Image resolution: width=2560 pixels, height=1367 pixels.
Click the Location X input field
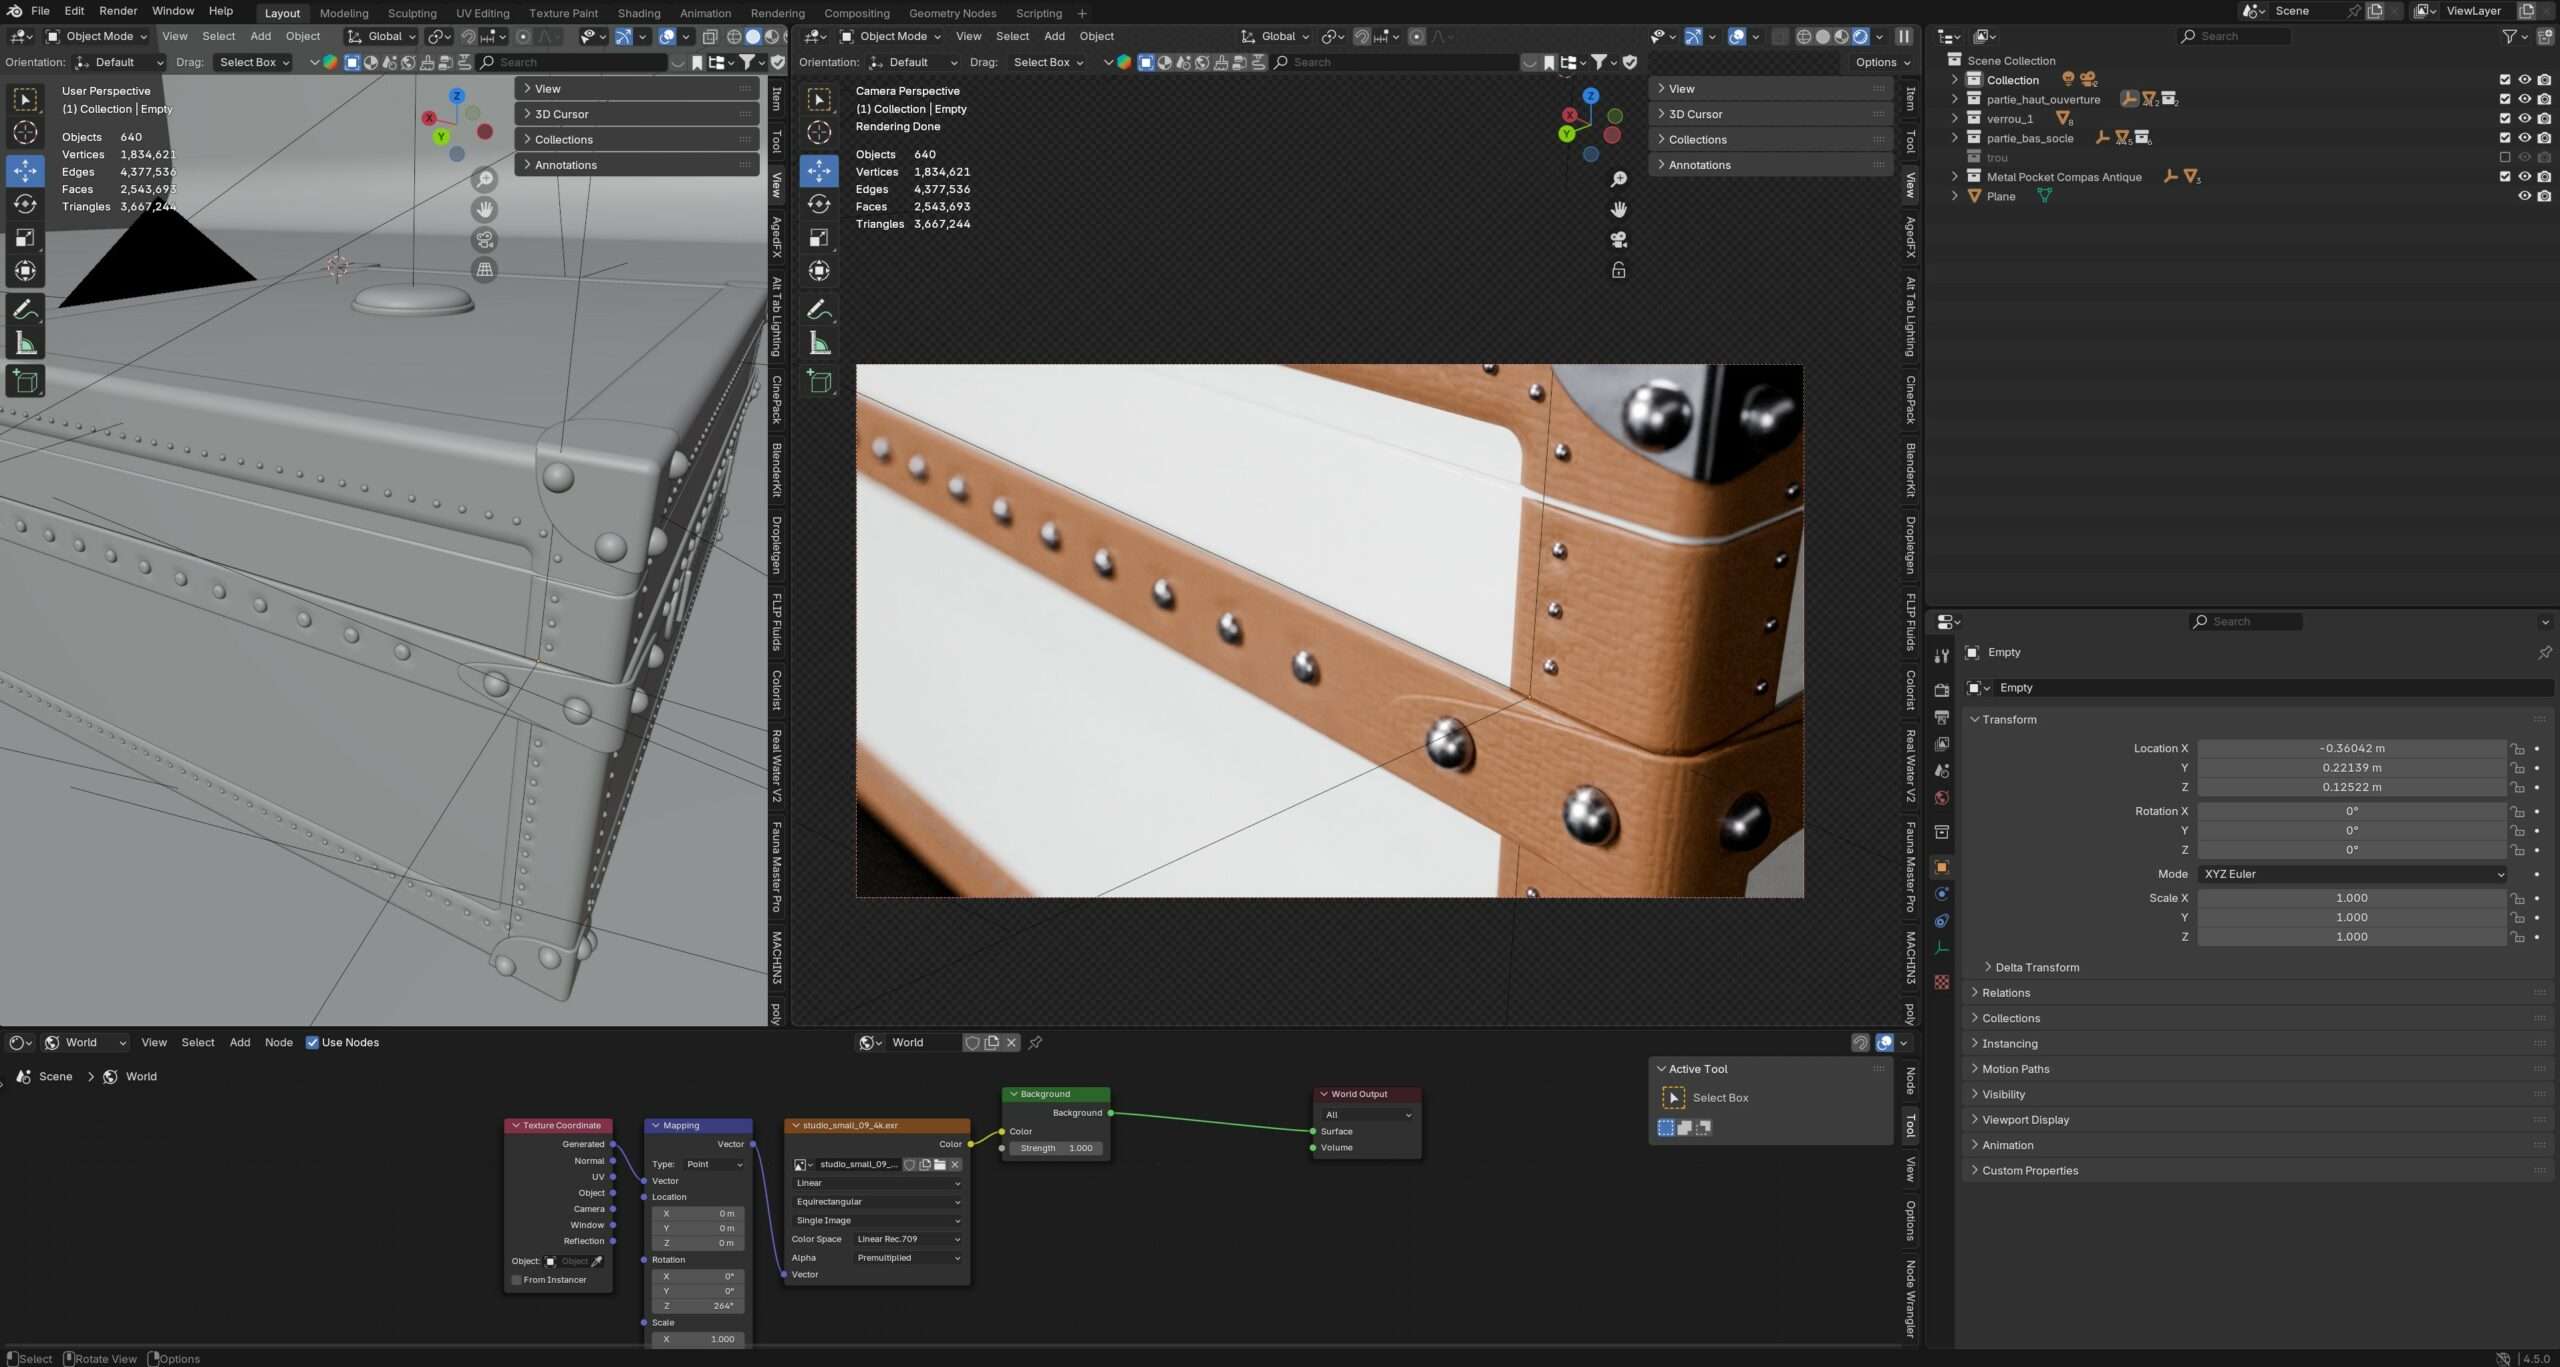click(x=2352, y=748)
